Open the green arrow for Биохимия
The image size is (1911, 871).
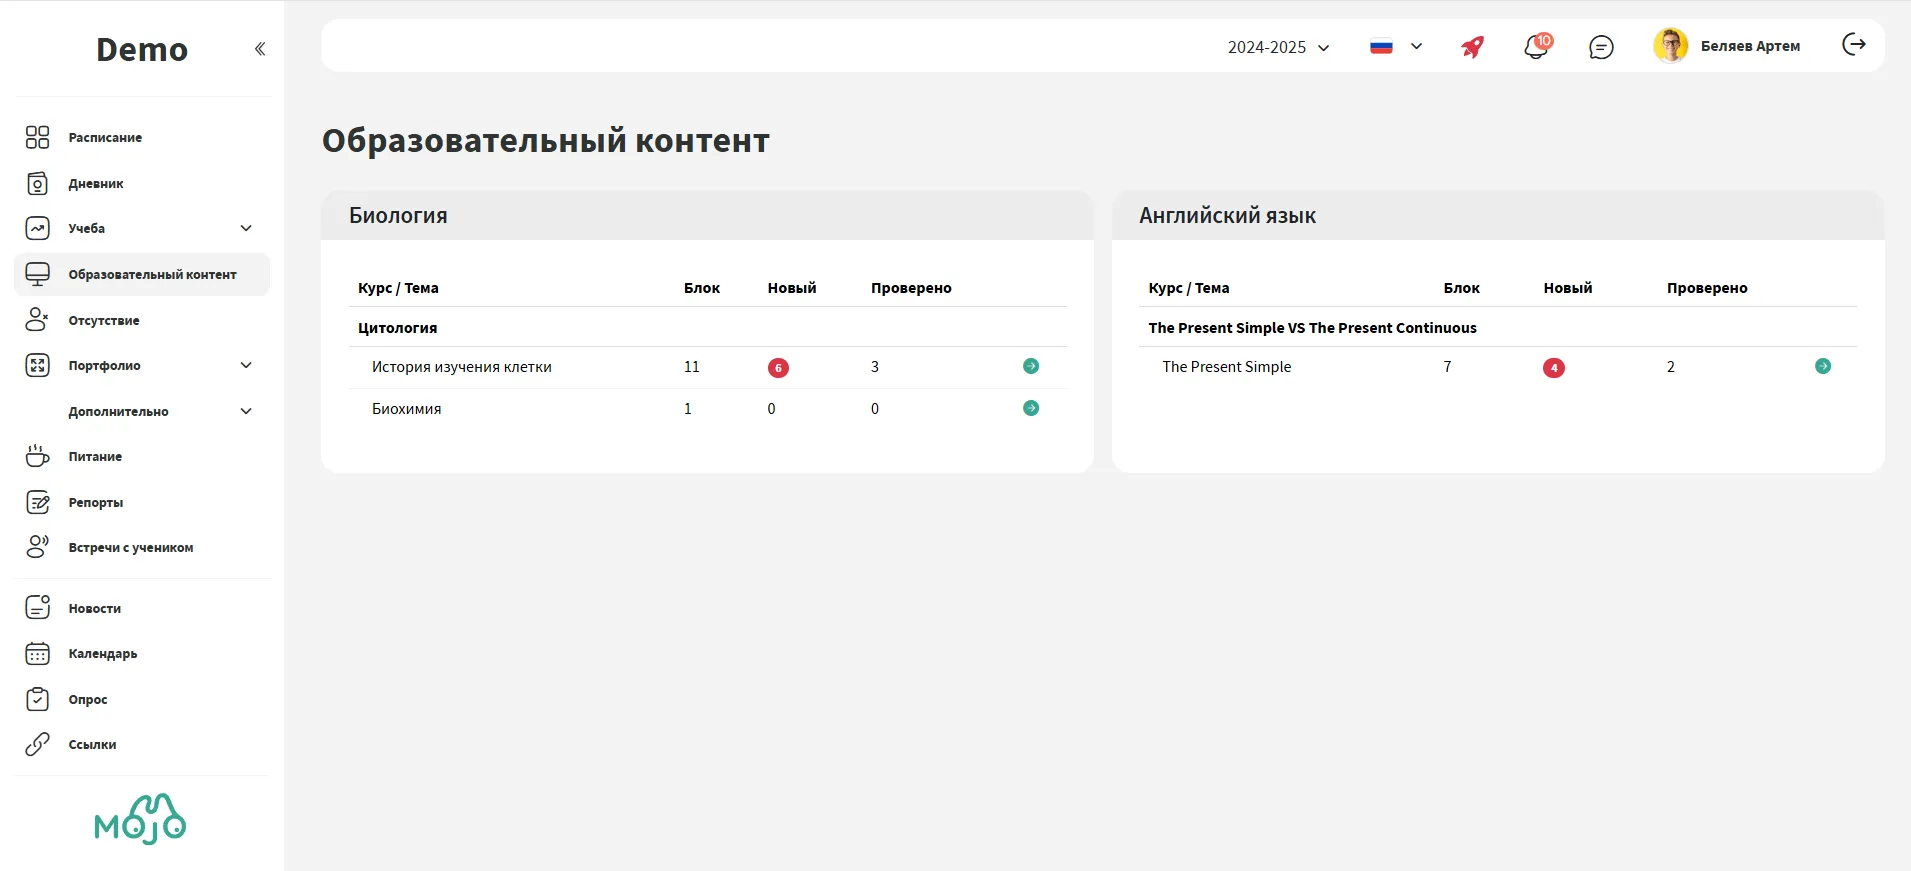tap(1031, 409)
